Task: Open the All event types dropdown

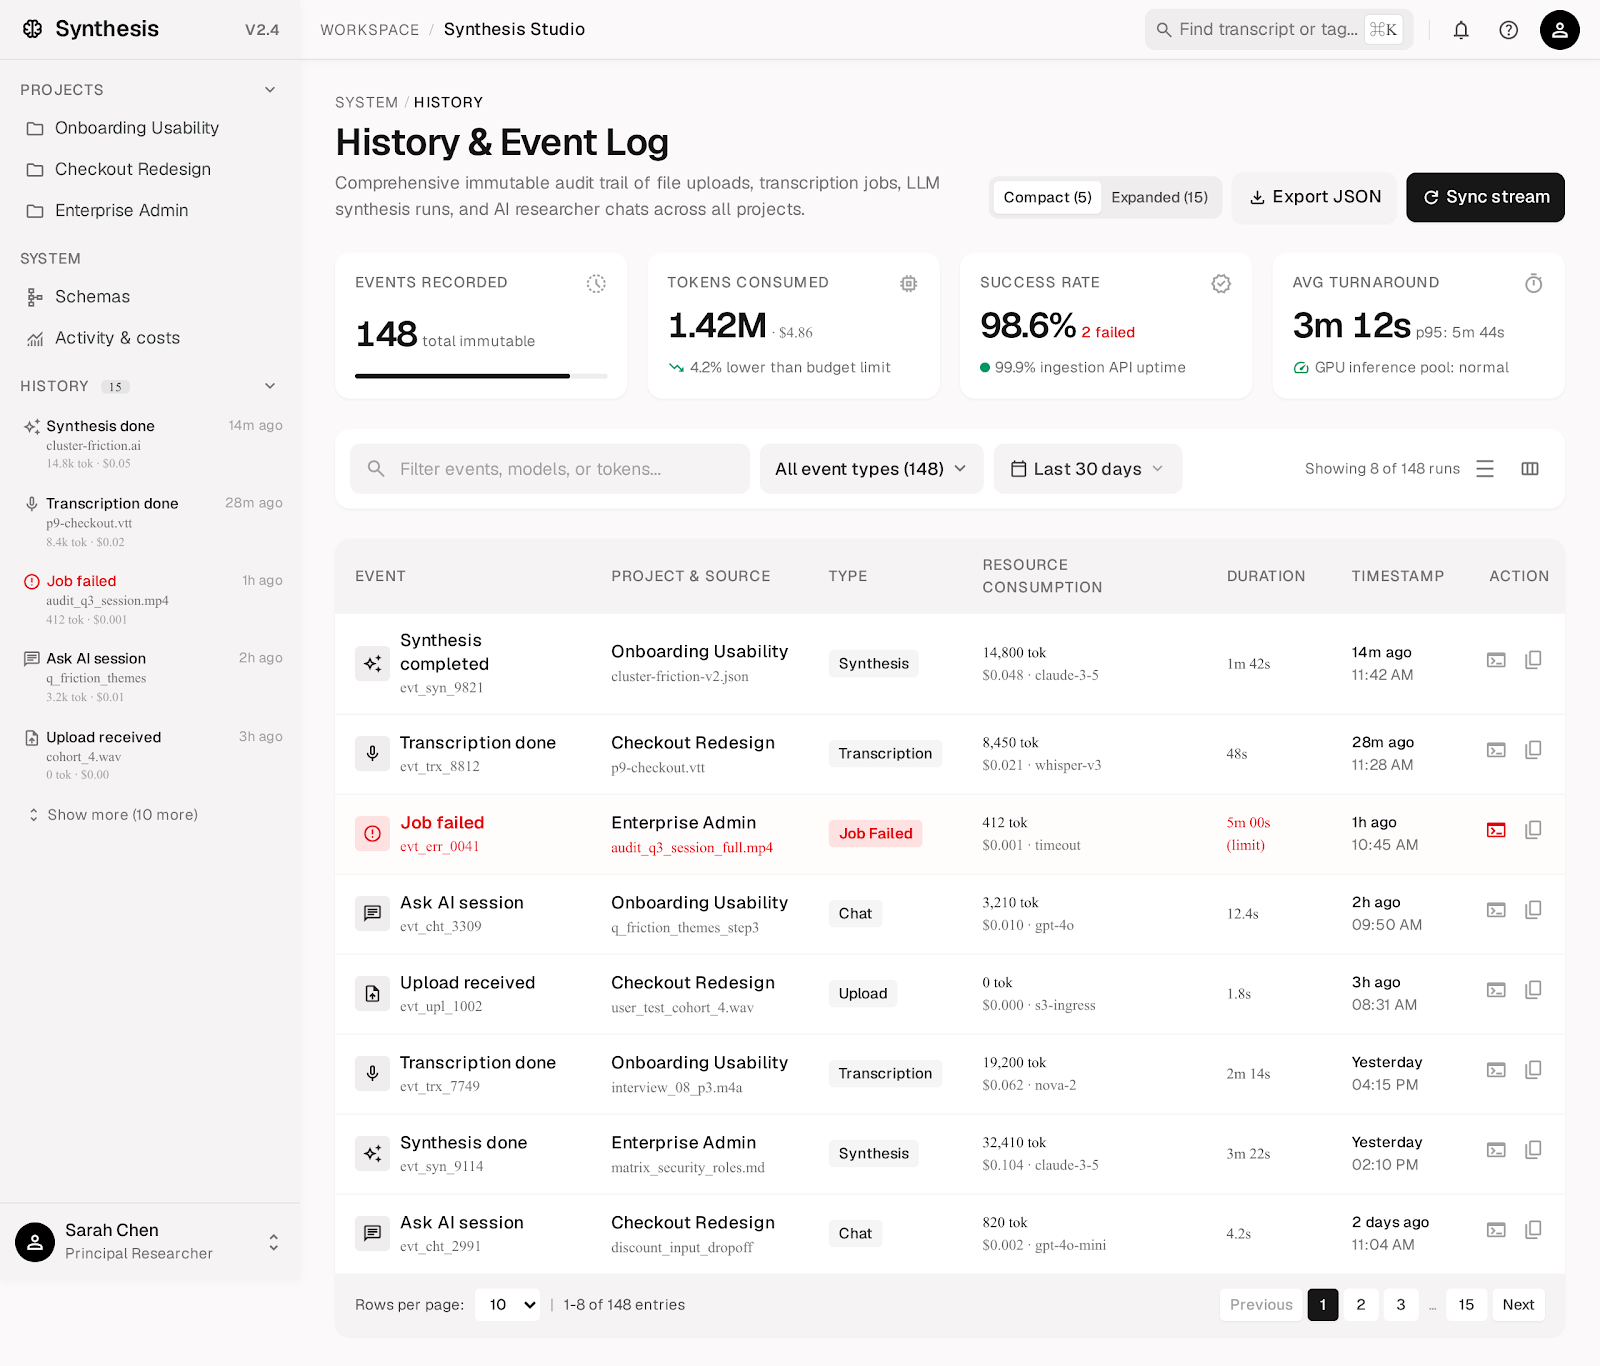Action: pos(871,469)
